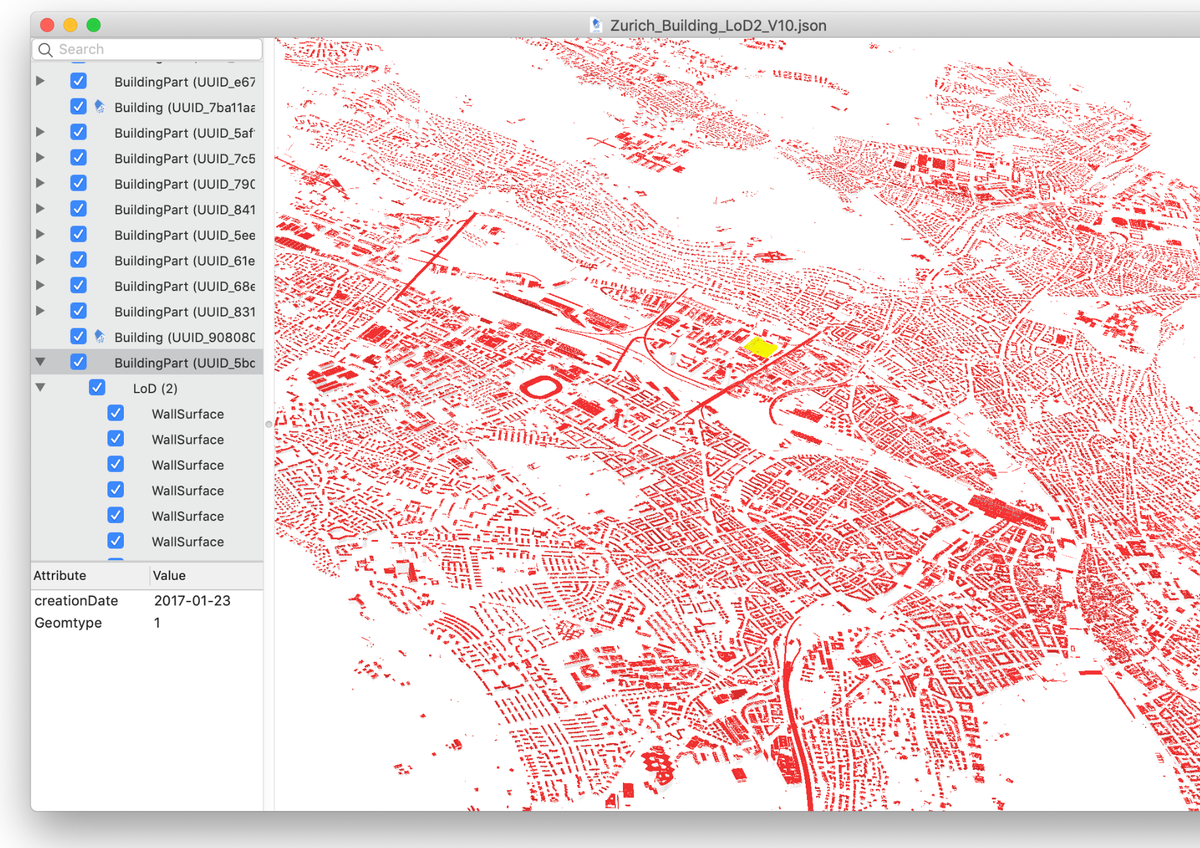Toggle the LoD (2) checkbox
The height and width of the screenshot is (848, 1200).
click(97, 388)
